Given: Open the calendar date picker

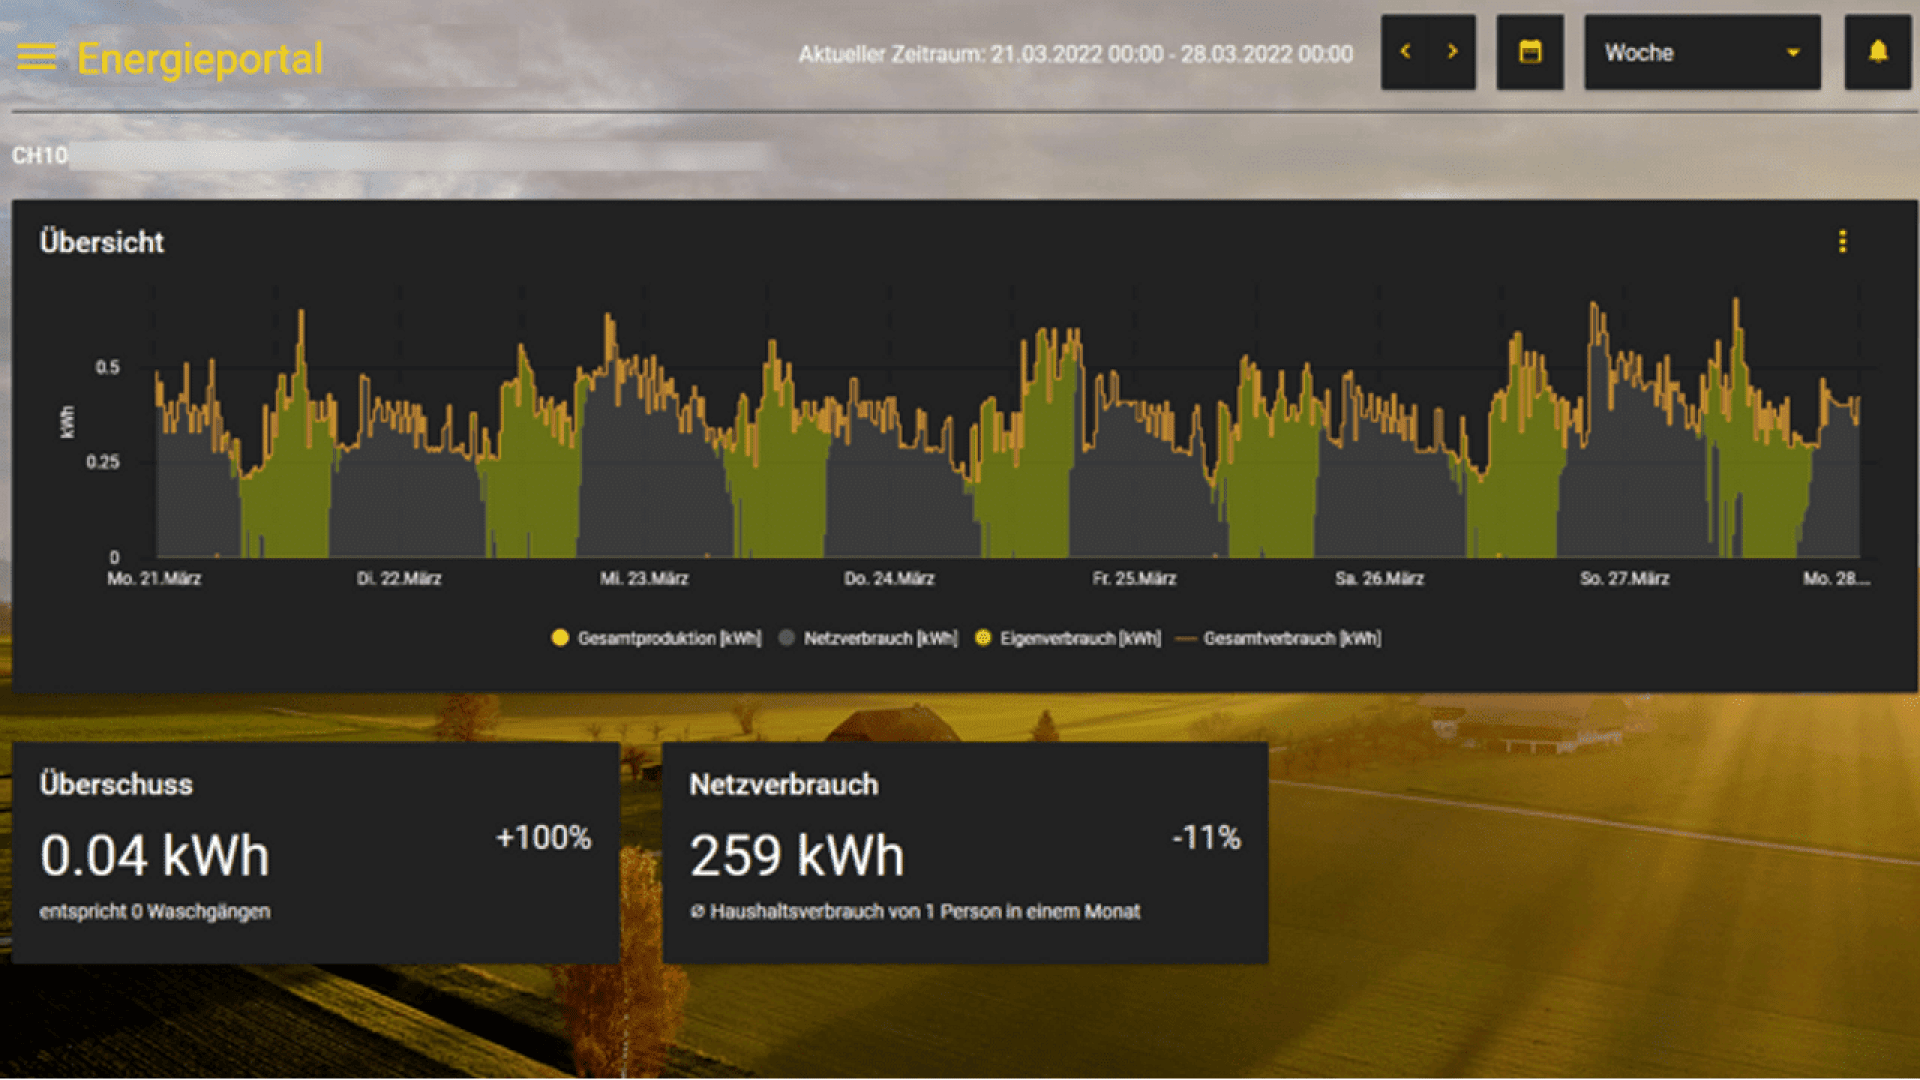Looking at the screenshot, I should 1530,52.
